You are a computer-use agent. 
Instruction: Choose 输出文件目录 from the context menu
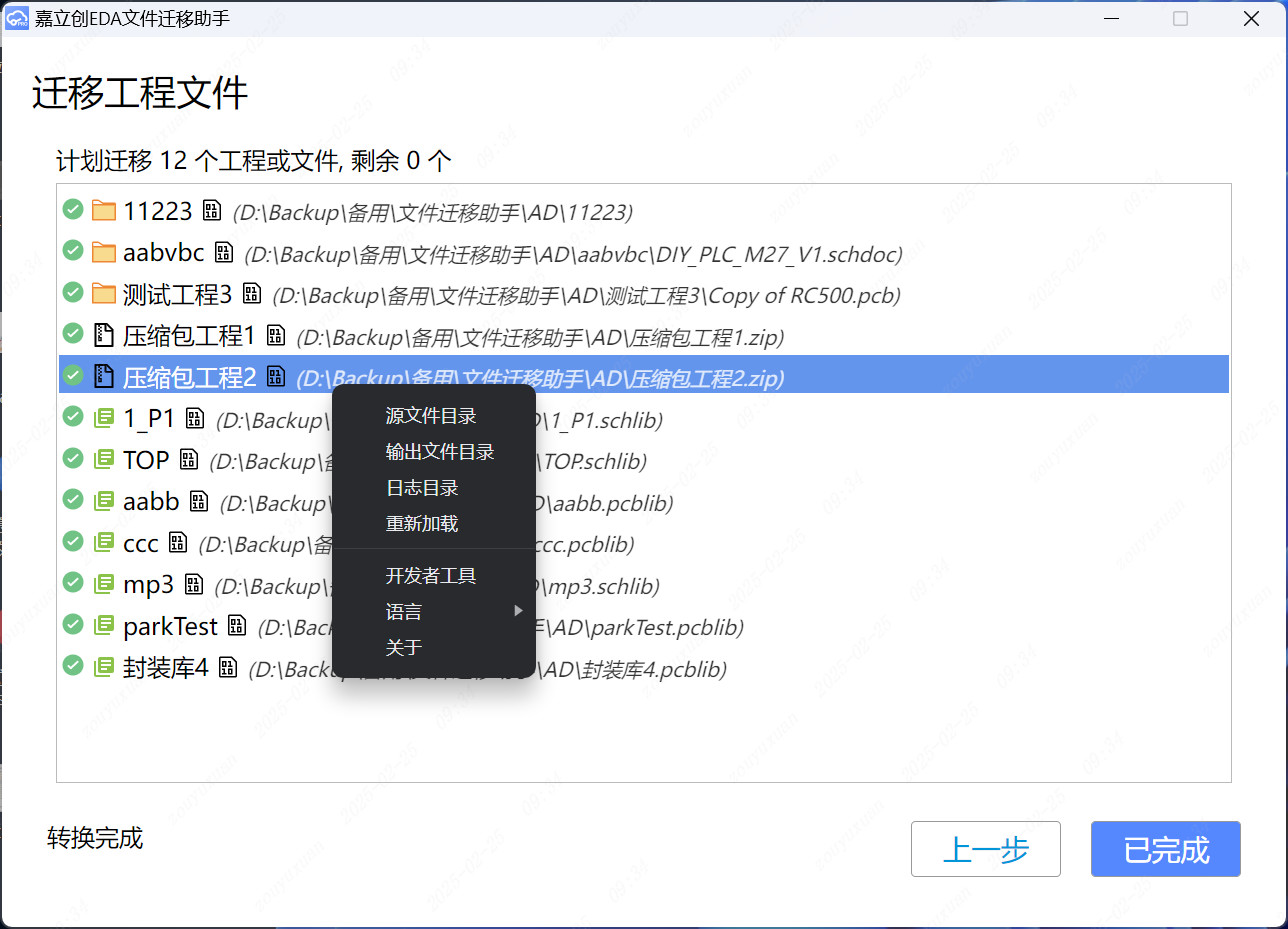point(433,452)
